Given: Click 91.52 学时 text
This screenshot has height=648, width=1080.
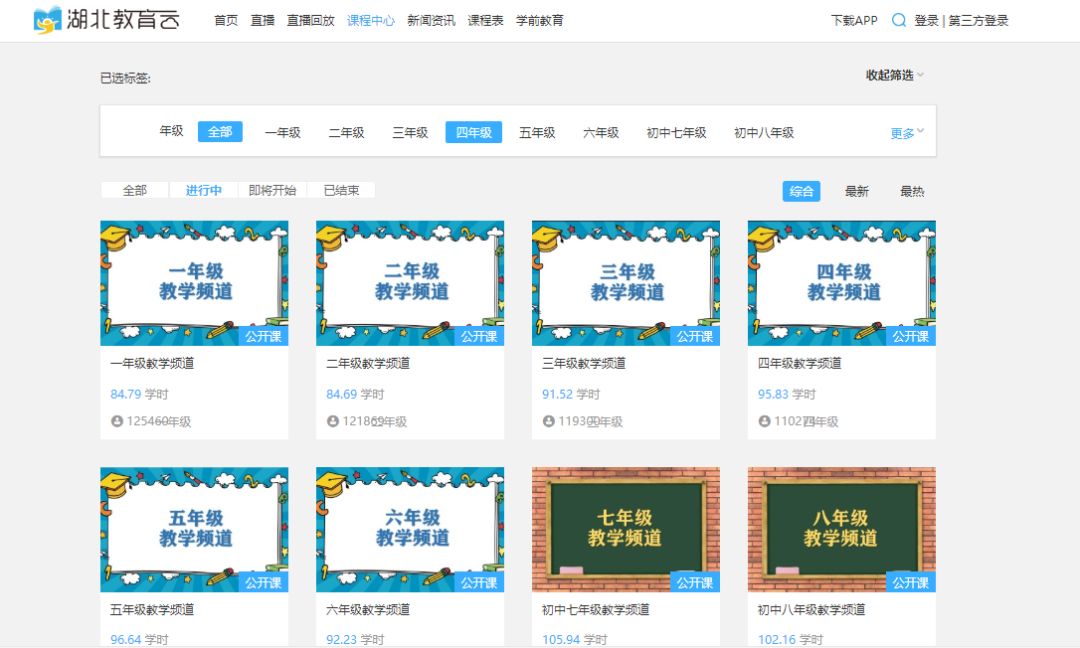Looking at the screenshot, I should point(571,394).
